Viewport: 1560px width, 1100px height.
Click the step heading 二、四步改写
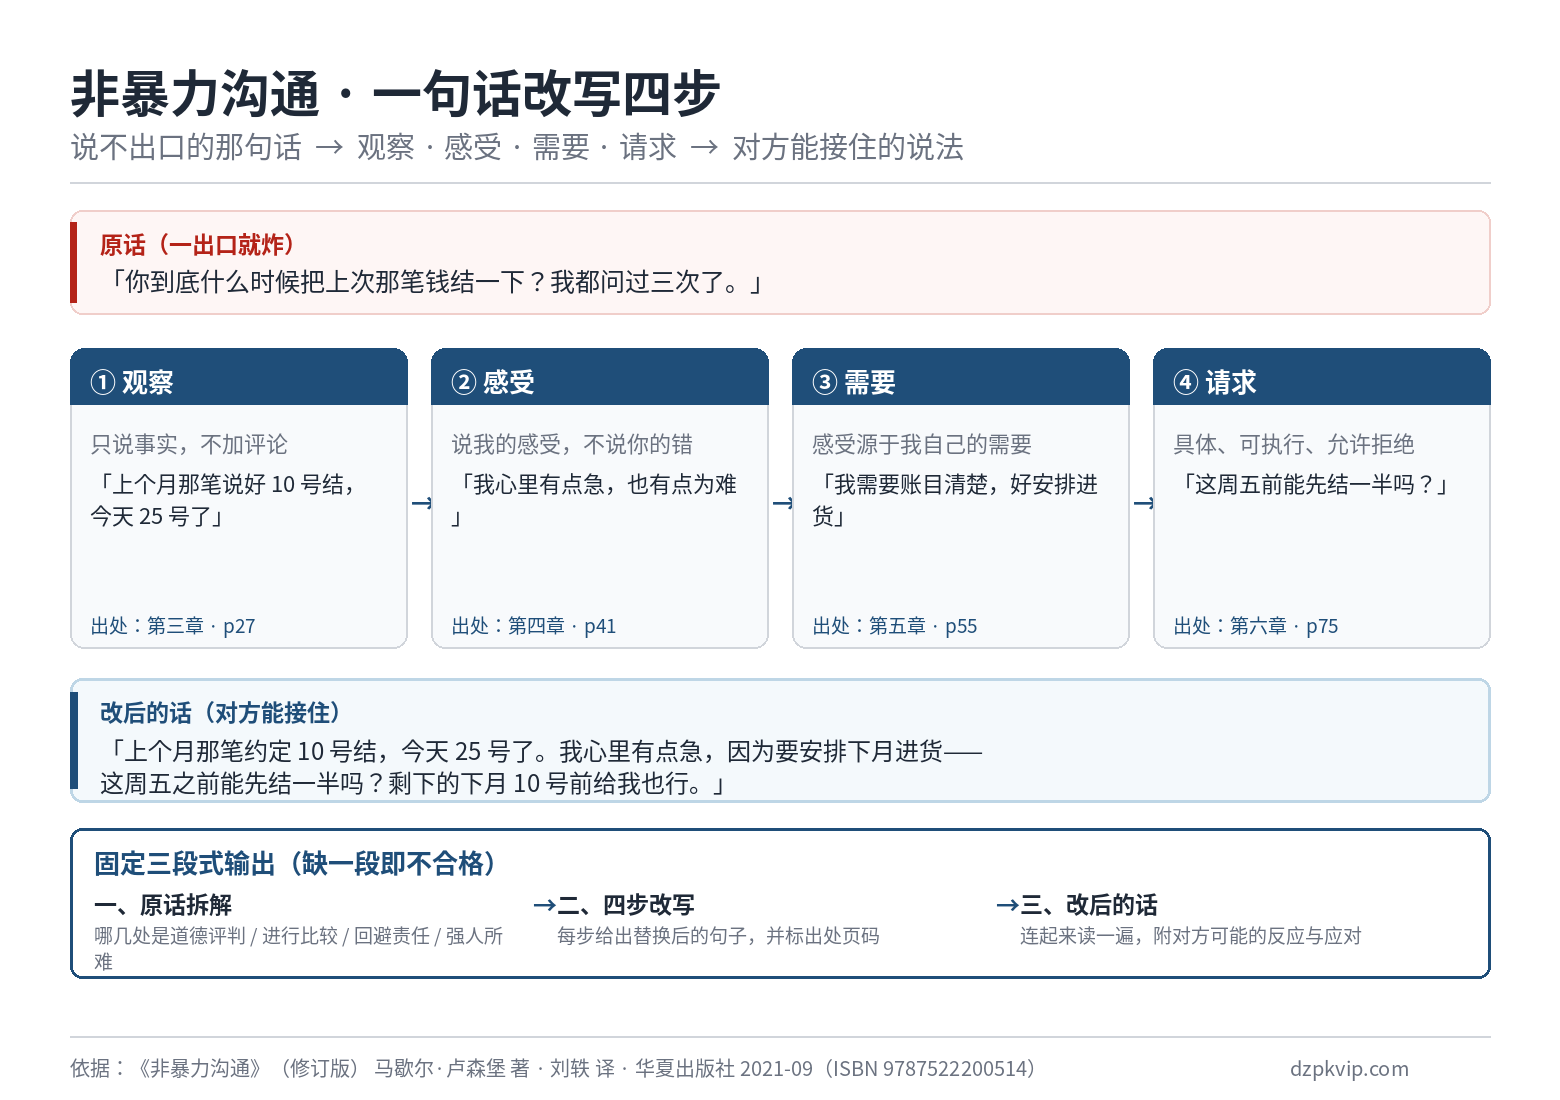(626, 905)
